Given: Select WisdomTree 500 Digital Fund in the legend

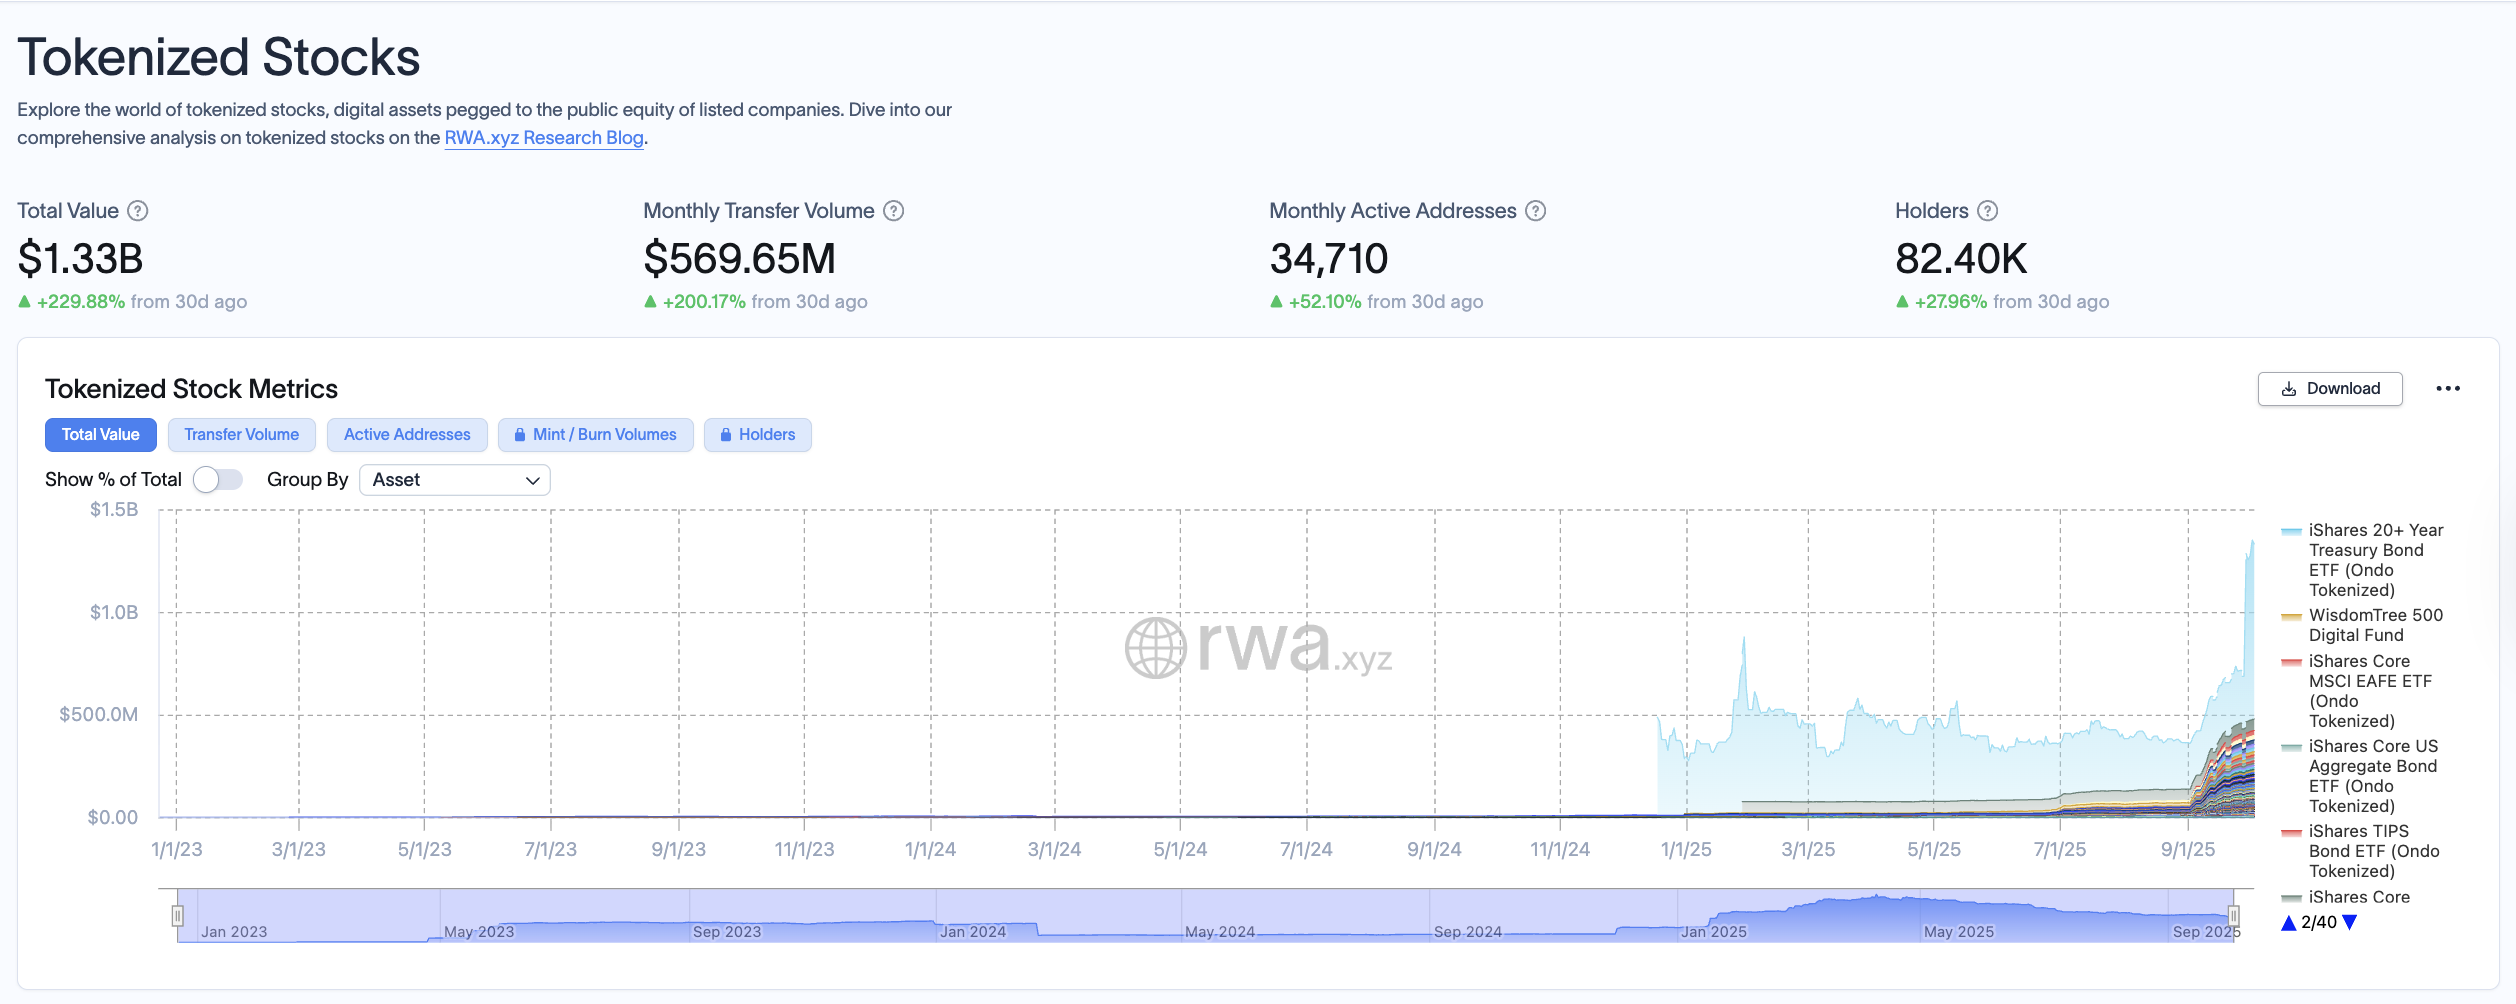Looking at the screenshot, I should [2377, 624].
